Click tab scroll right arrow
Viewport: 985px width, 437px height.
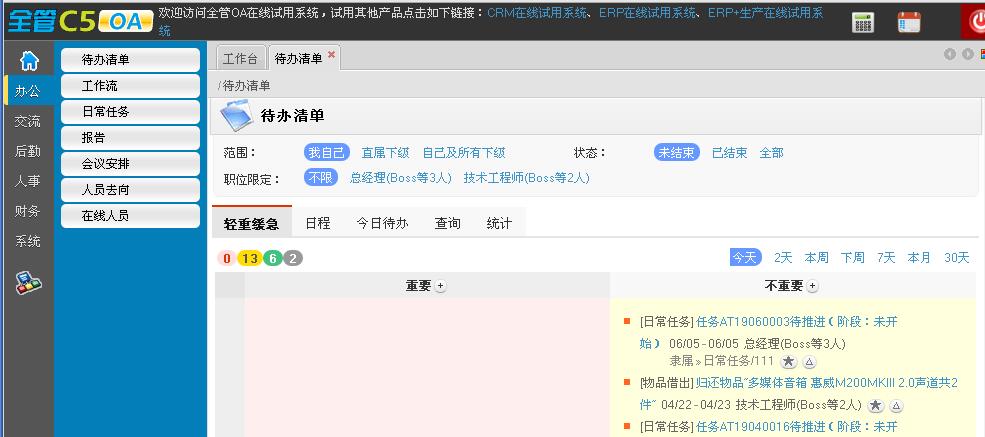(x=967, y=54)
